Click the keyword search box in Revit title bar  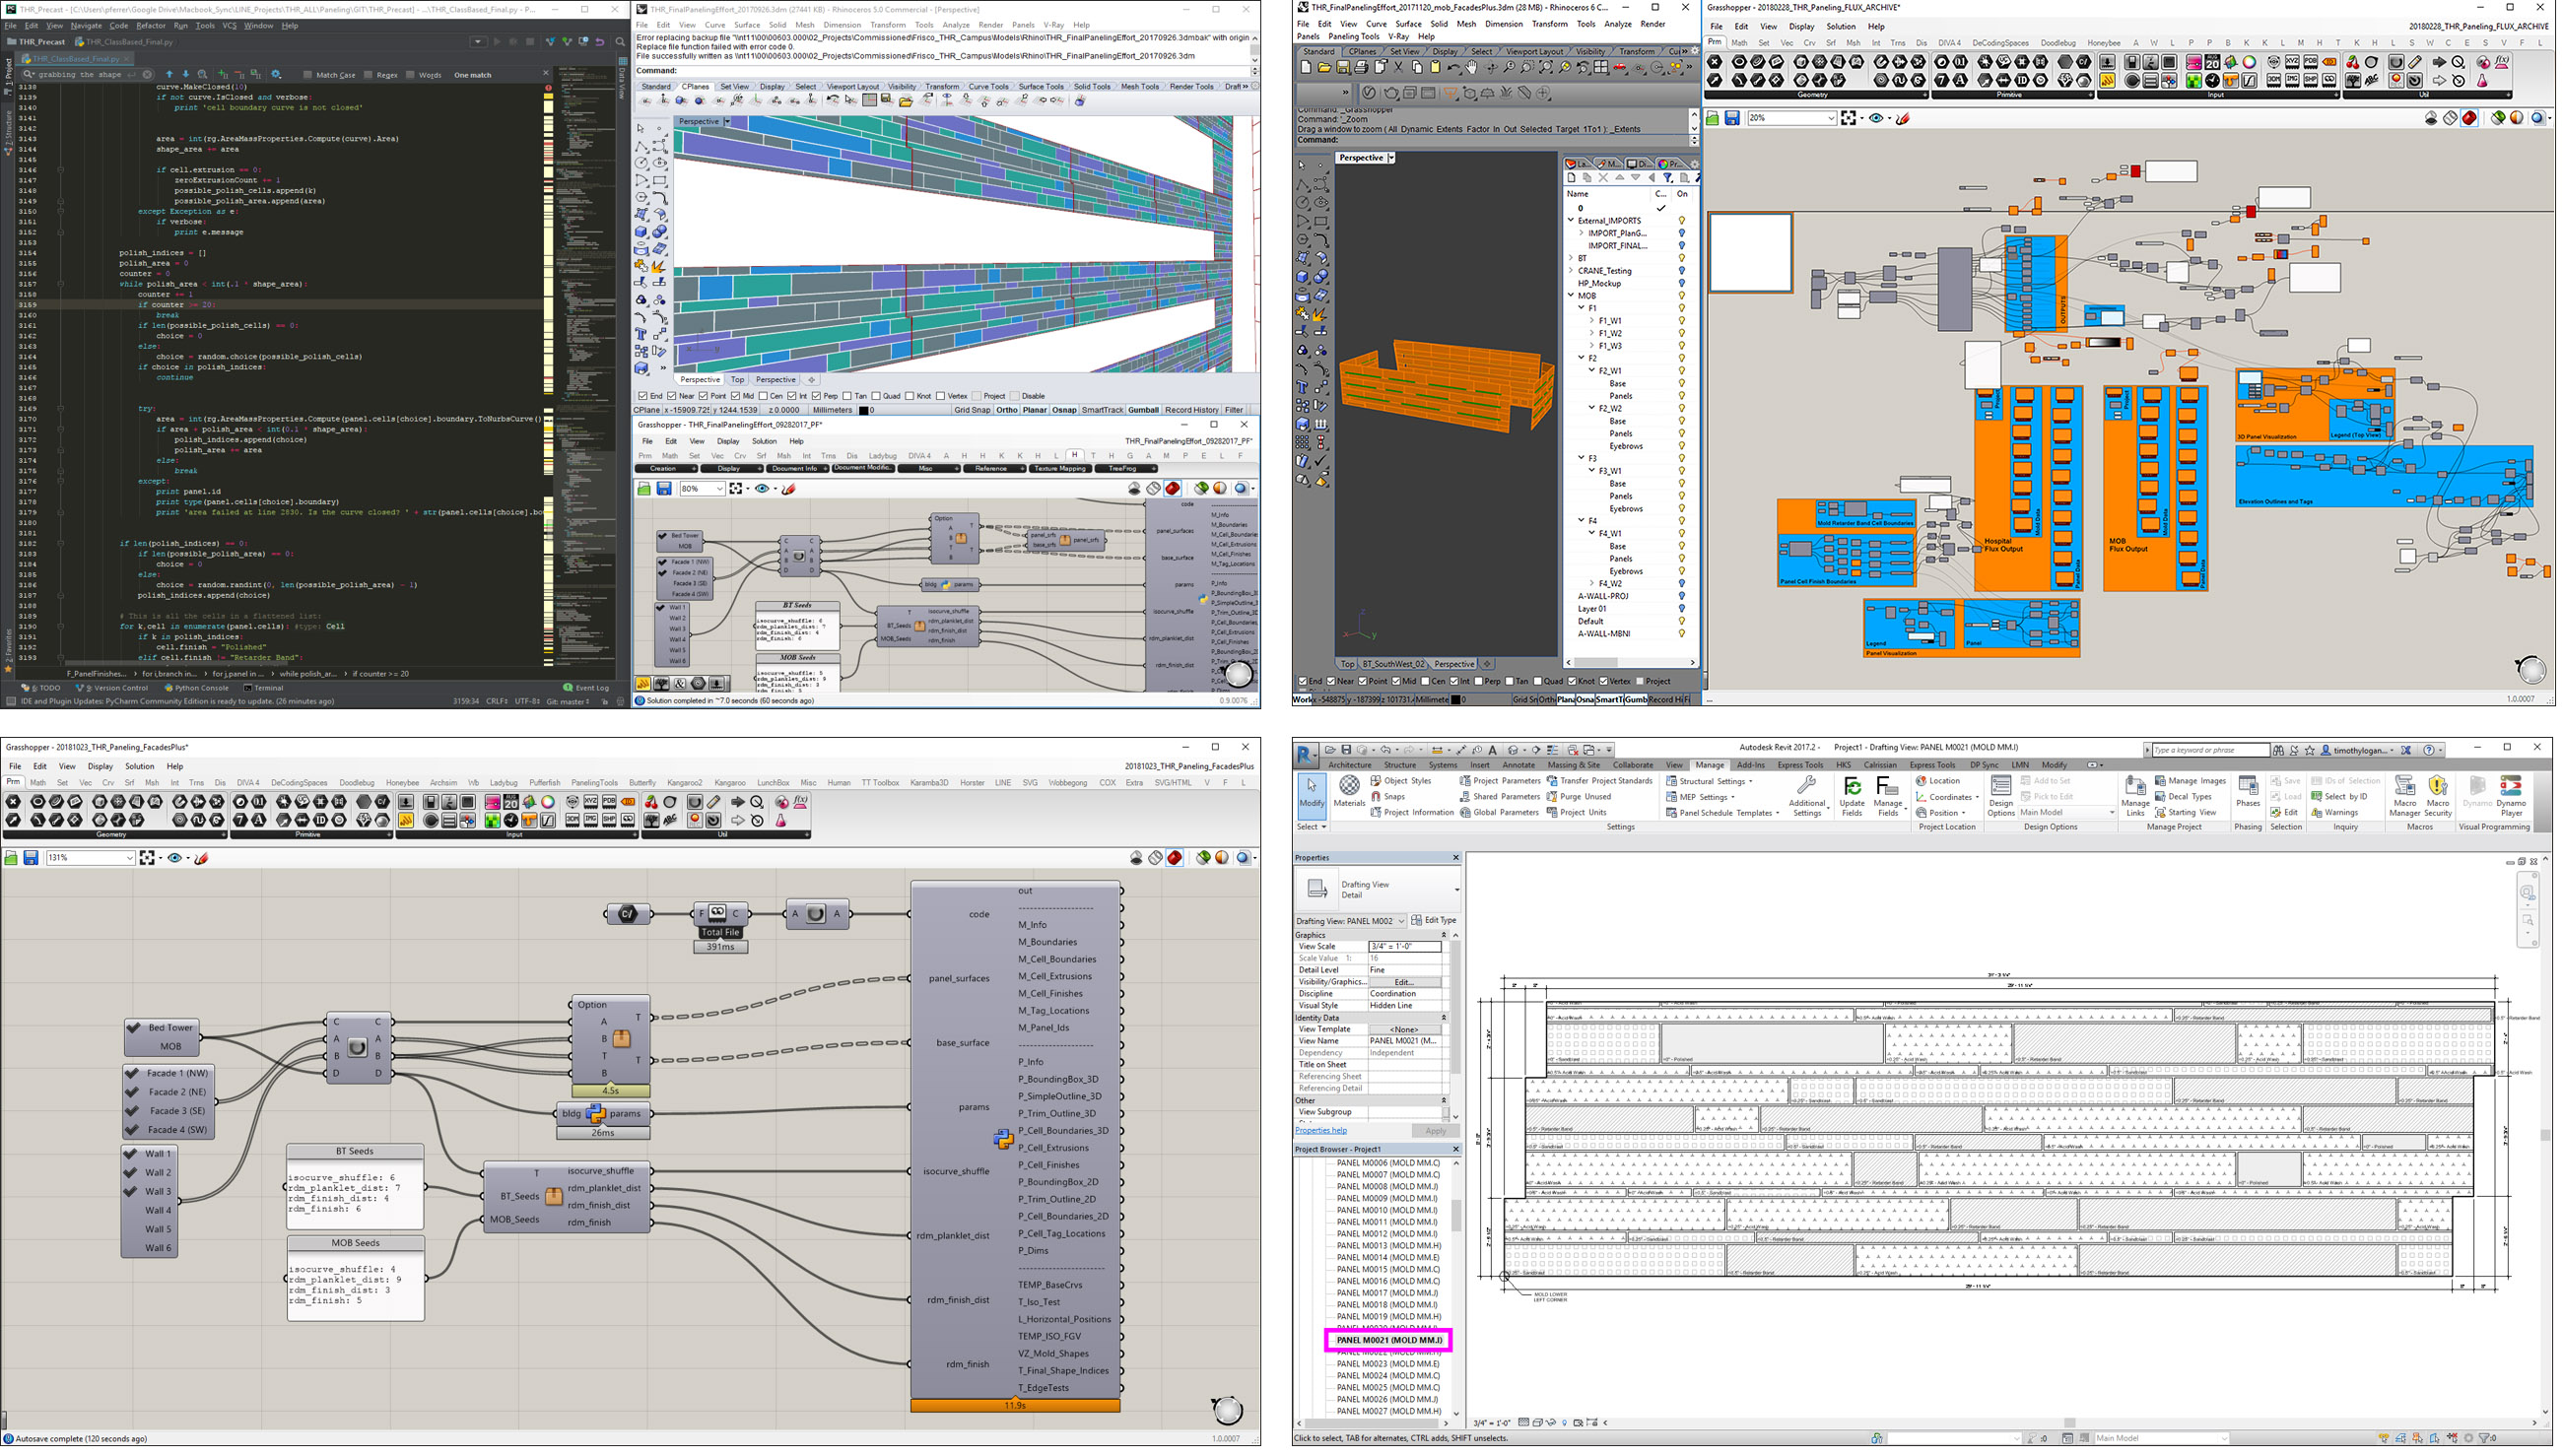coord(2210,750)
